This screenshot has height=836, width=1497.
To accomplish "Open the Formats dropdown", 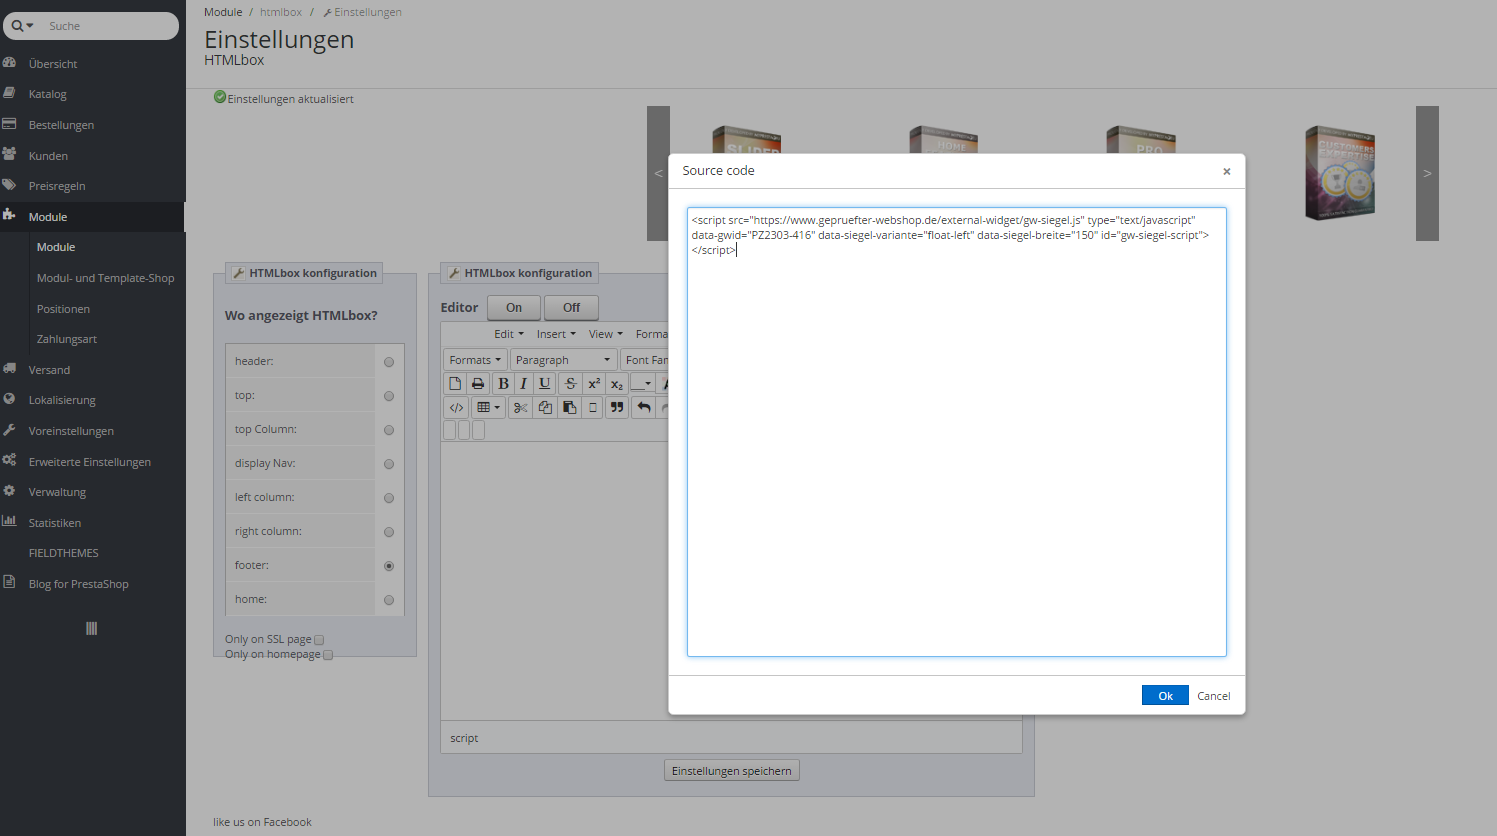I will [x=475, y=360].
